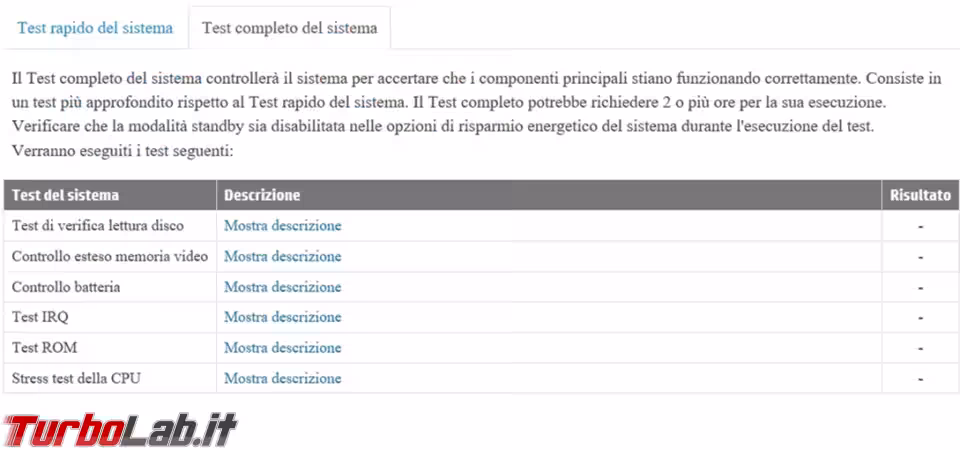
Task: Click the result dash for Test di verifica lettura disco
Action: coord(920,226)
